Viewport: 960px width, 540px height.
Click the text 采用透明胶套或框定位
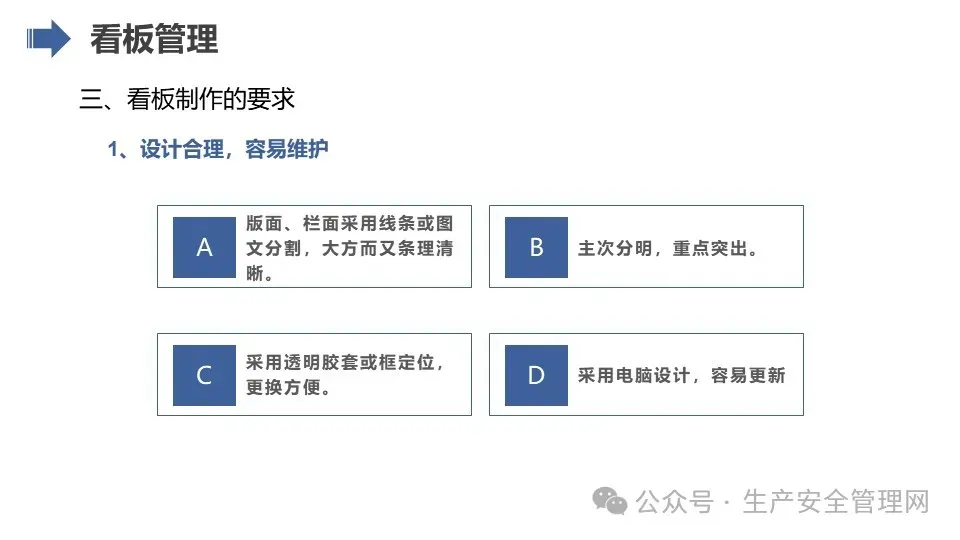340,362
